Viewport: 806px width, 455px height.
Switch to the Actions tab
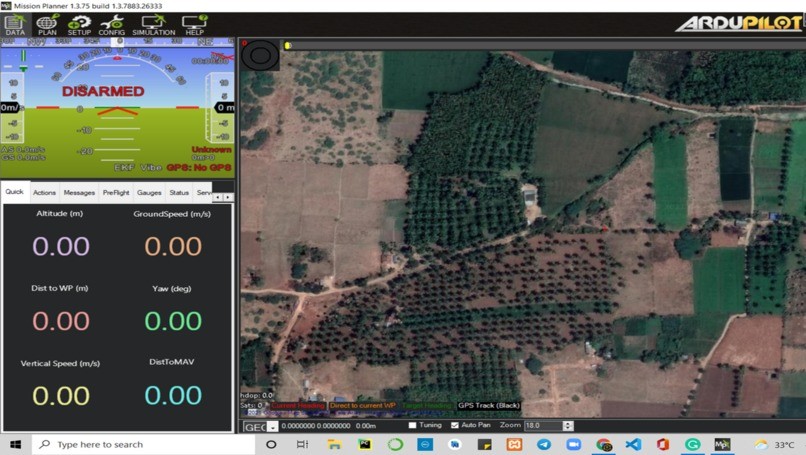pyautogui.click(x=44, y=192)
